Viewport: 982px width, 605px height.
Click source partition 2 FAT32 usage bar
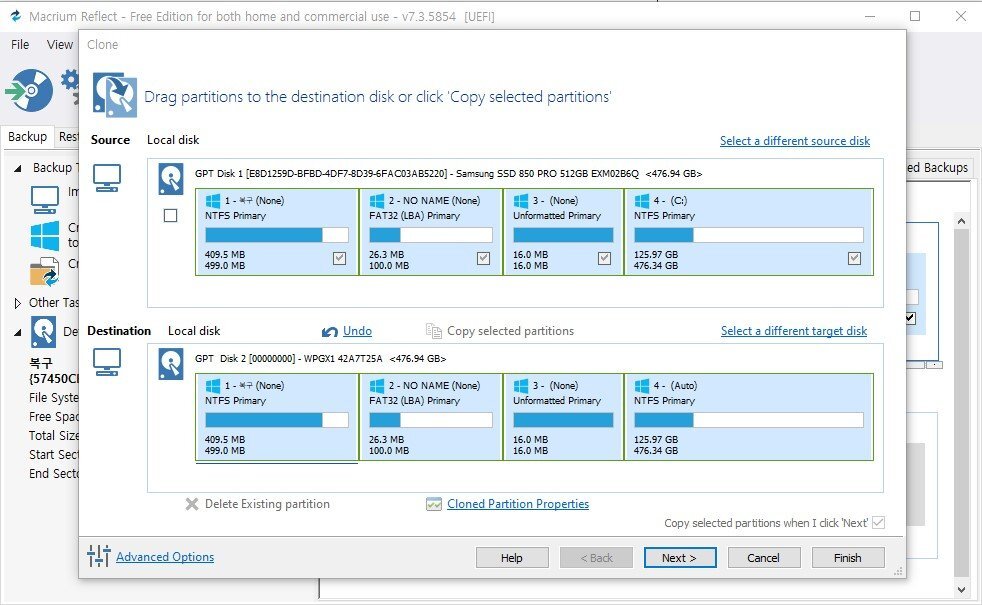point(431,235)
